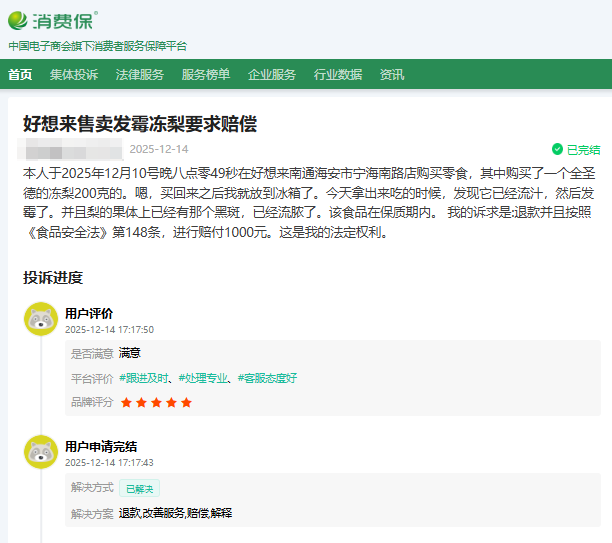Image resolution: width=612 pixels, height=543 pixels.
Task: Switch to the 行业数据 tab
Action: coord(338,75)
